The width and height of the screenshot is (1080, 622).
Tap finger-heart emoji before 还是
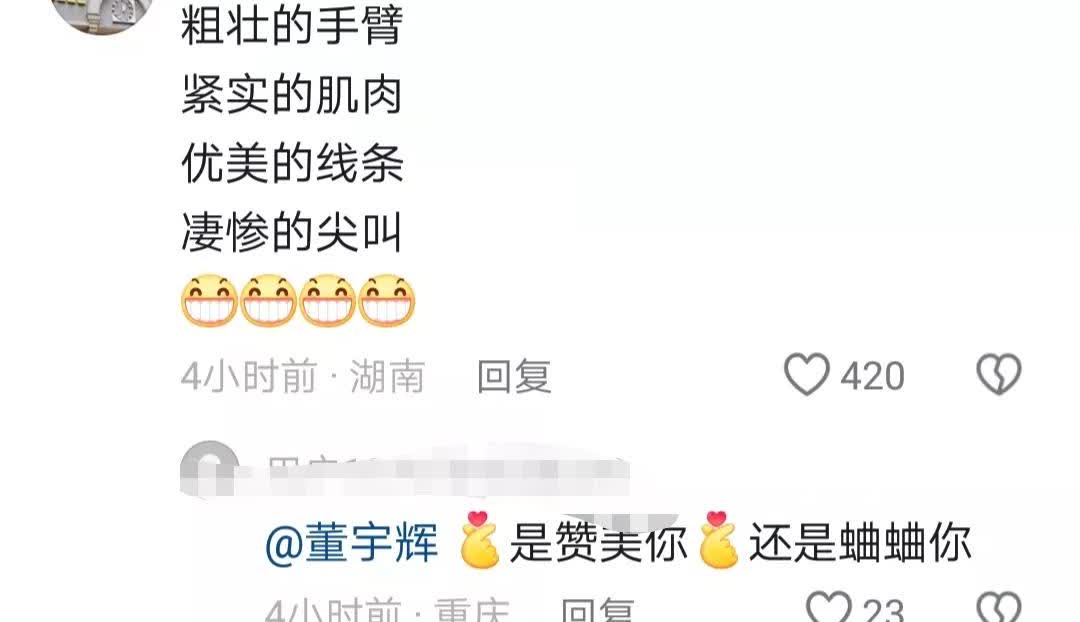click(x=718, y=540)
